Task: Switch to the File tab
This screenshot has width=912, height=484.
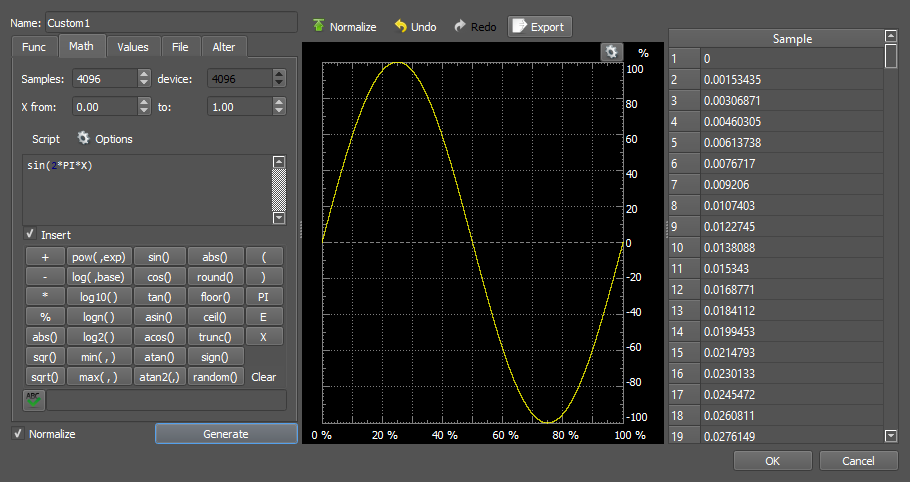Action: [x=180, y=47]
